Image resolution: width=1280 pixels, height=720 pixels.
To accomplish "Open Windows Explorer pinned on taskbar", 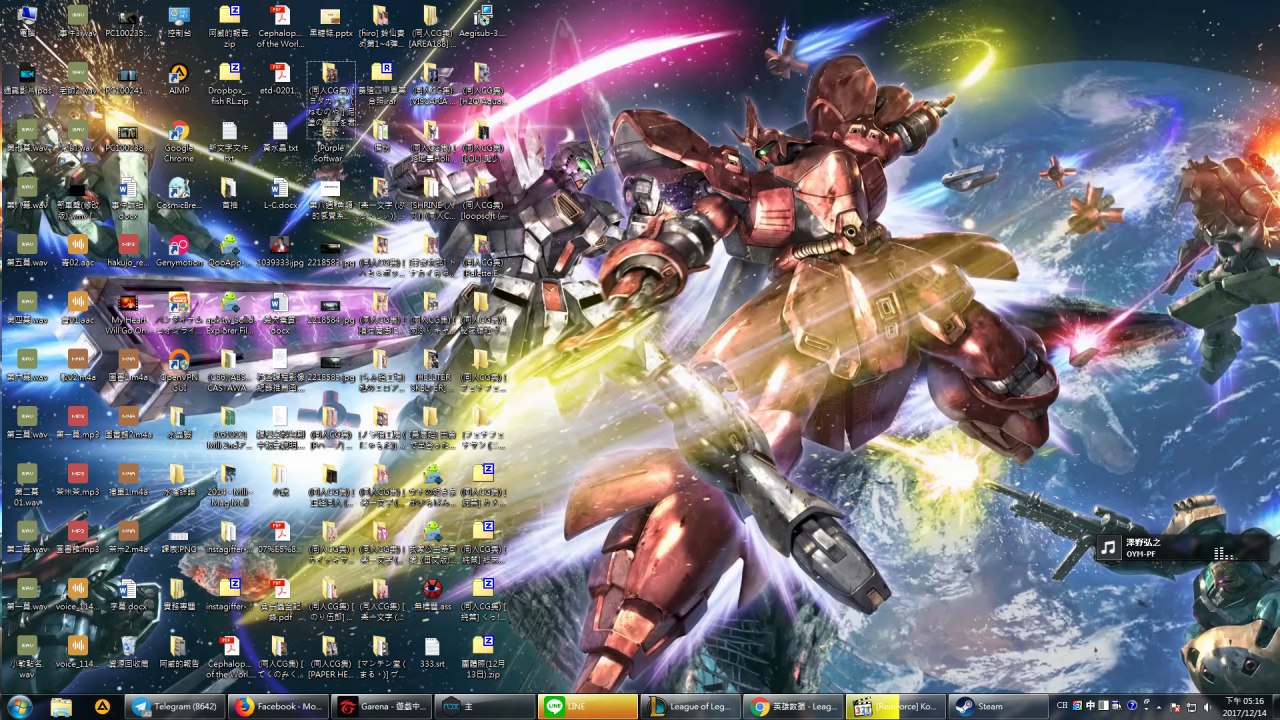I will 61,707.
